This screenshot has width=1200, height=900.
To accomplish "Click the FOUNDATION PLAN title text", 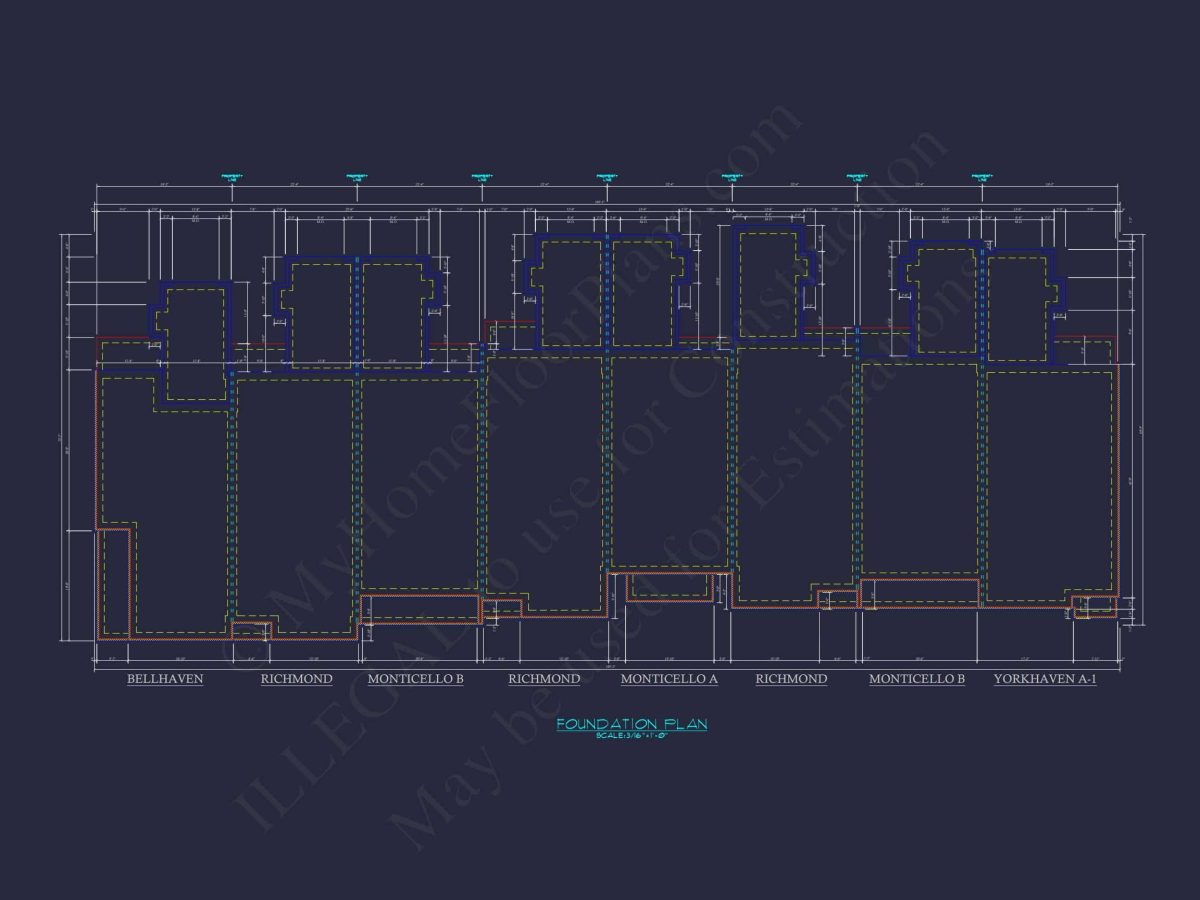I will coord(631,723).
